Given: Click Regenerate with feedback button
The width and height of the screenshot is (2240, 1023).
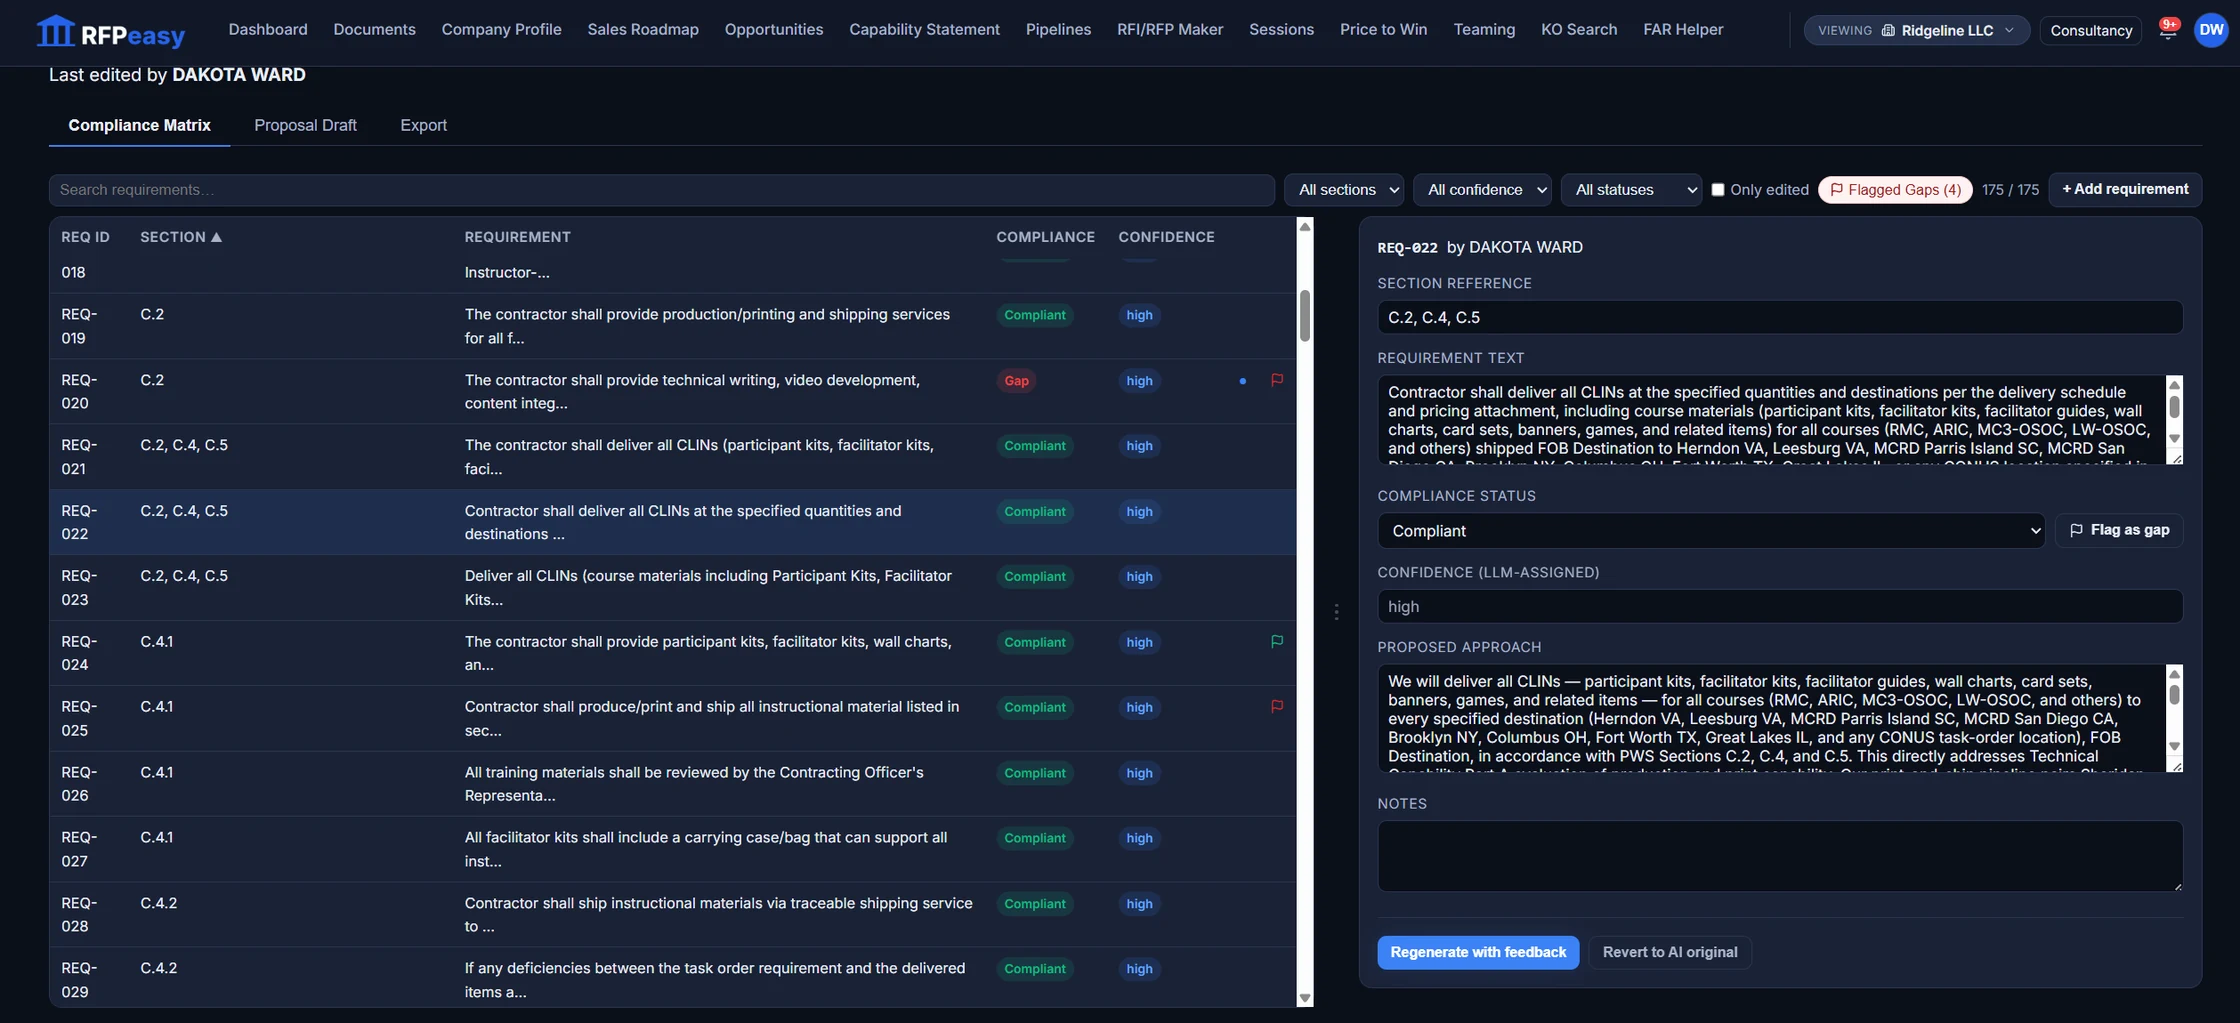Looking at the screenshot, I should pyautogui.click(x=1478, y=952).
